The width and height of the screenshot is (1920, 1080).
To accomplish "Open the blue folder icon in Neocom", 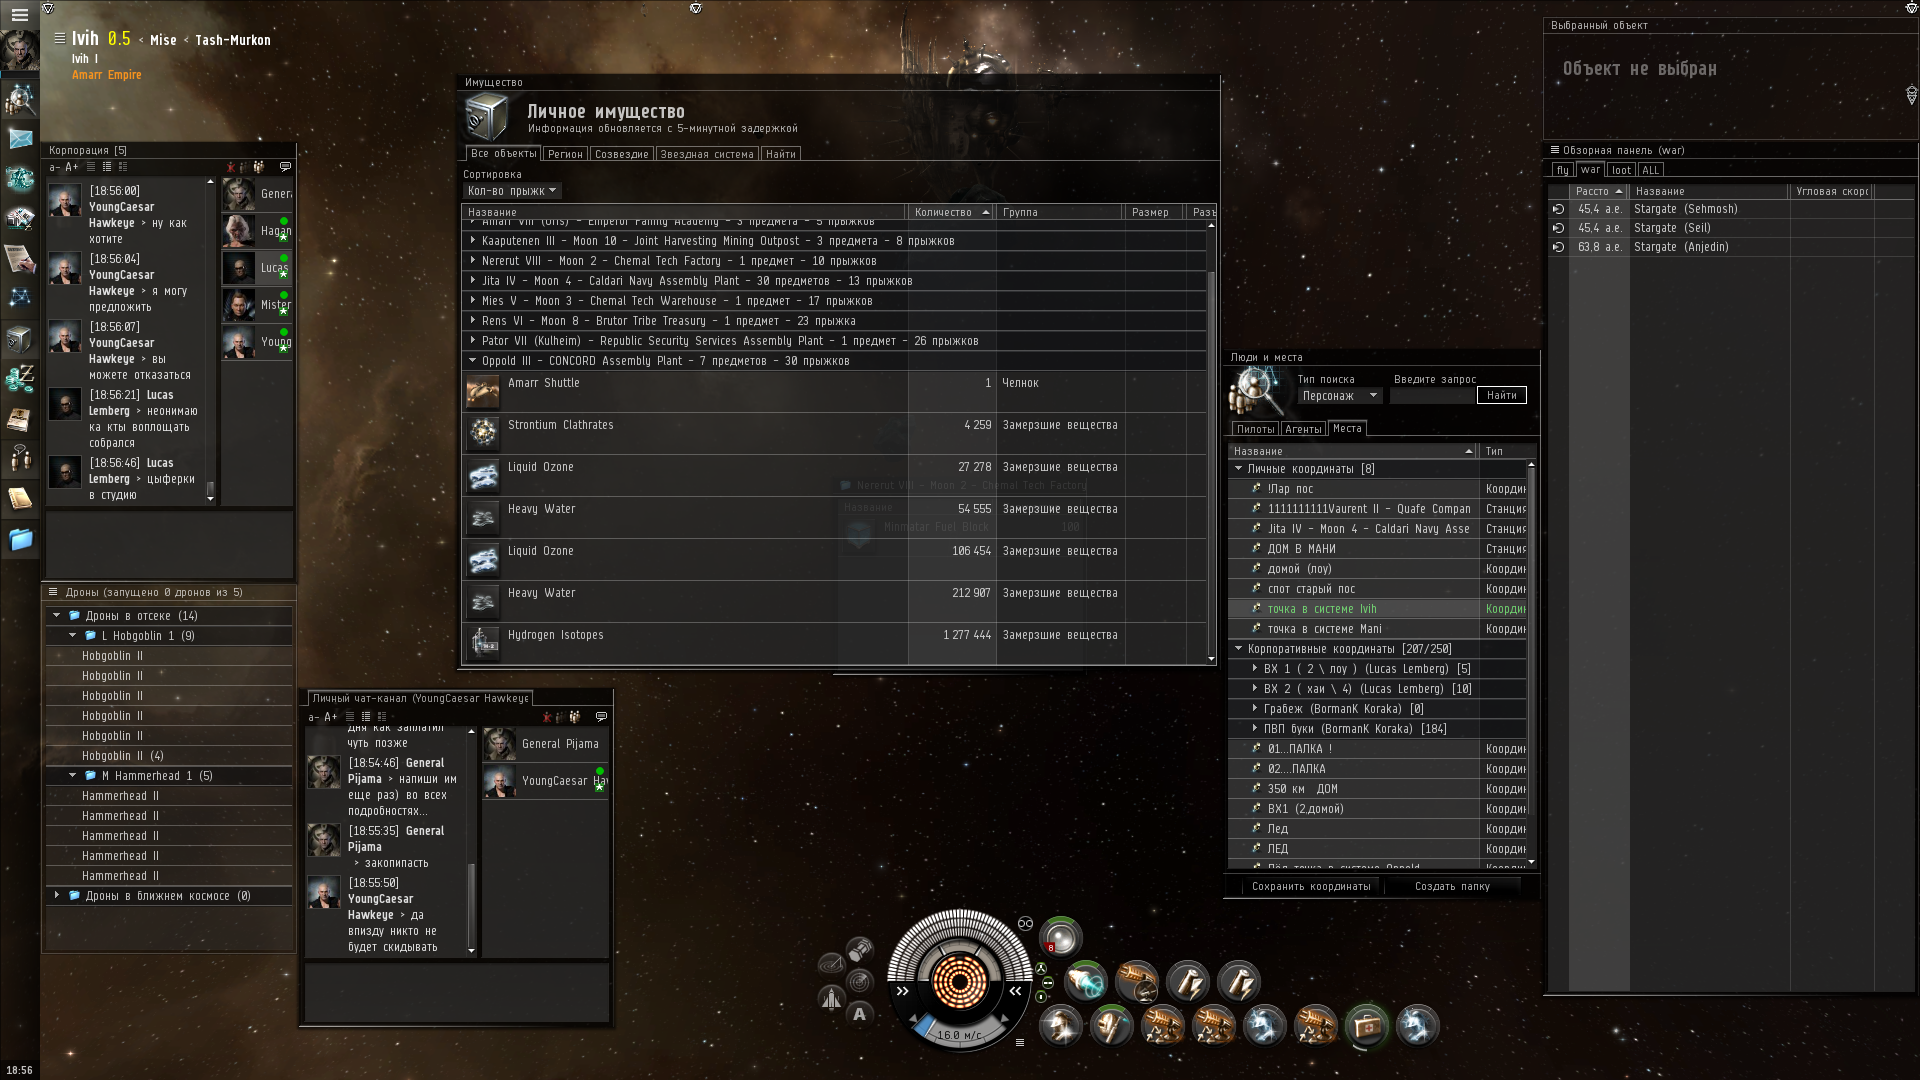I will tap(20, 539).
